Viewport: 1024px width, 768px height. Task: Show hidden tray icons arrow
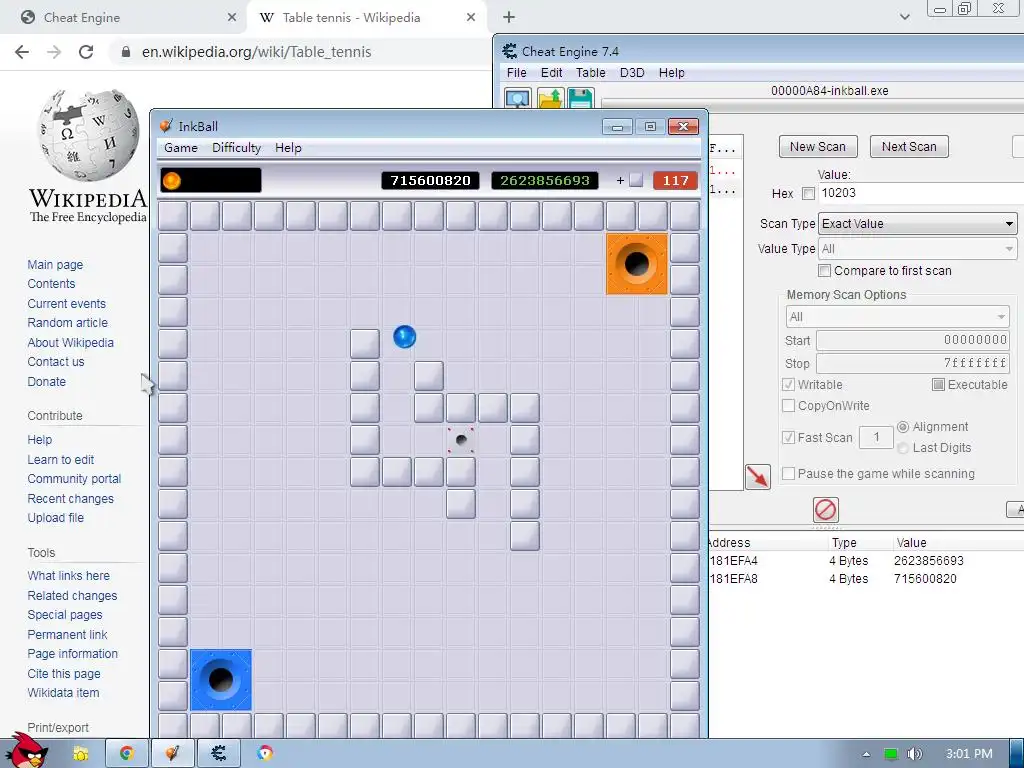pyautogui.click(x=866, y=754)
